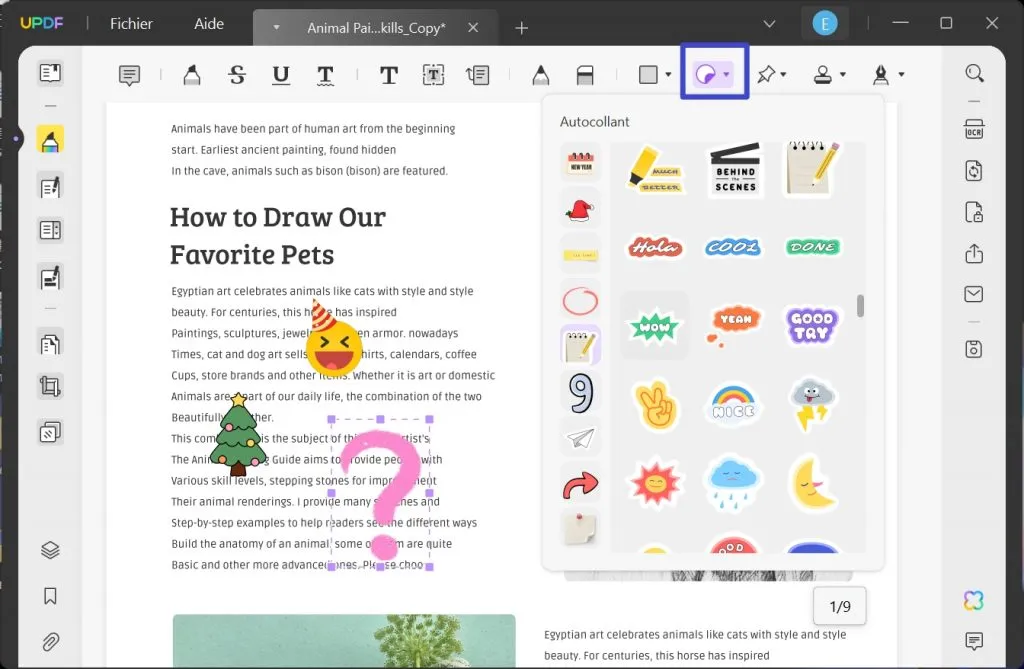Open the tab list chevron in title bar
Viewport: 1024px width, 669px height.
point(769,24)
